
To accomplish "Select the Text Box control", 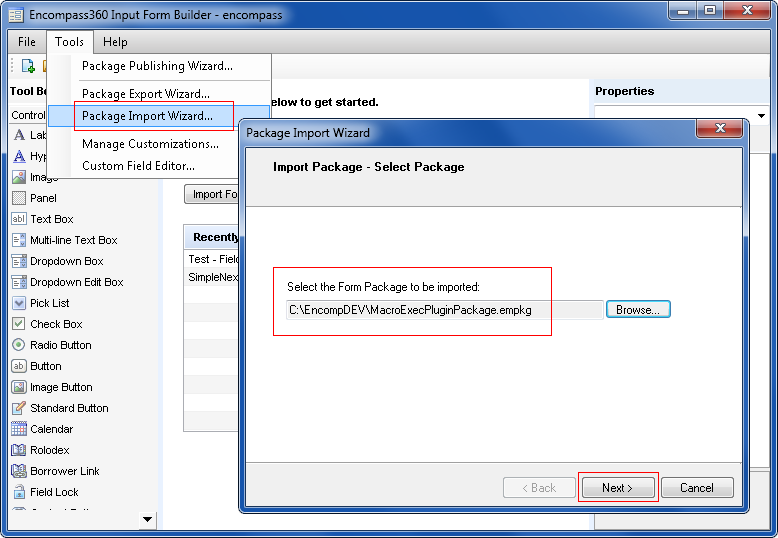I will pyautogui.click(x=51, y=219).
